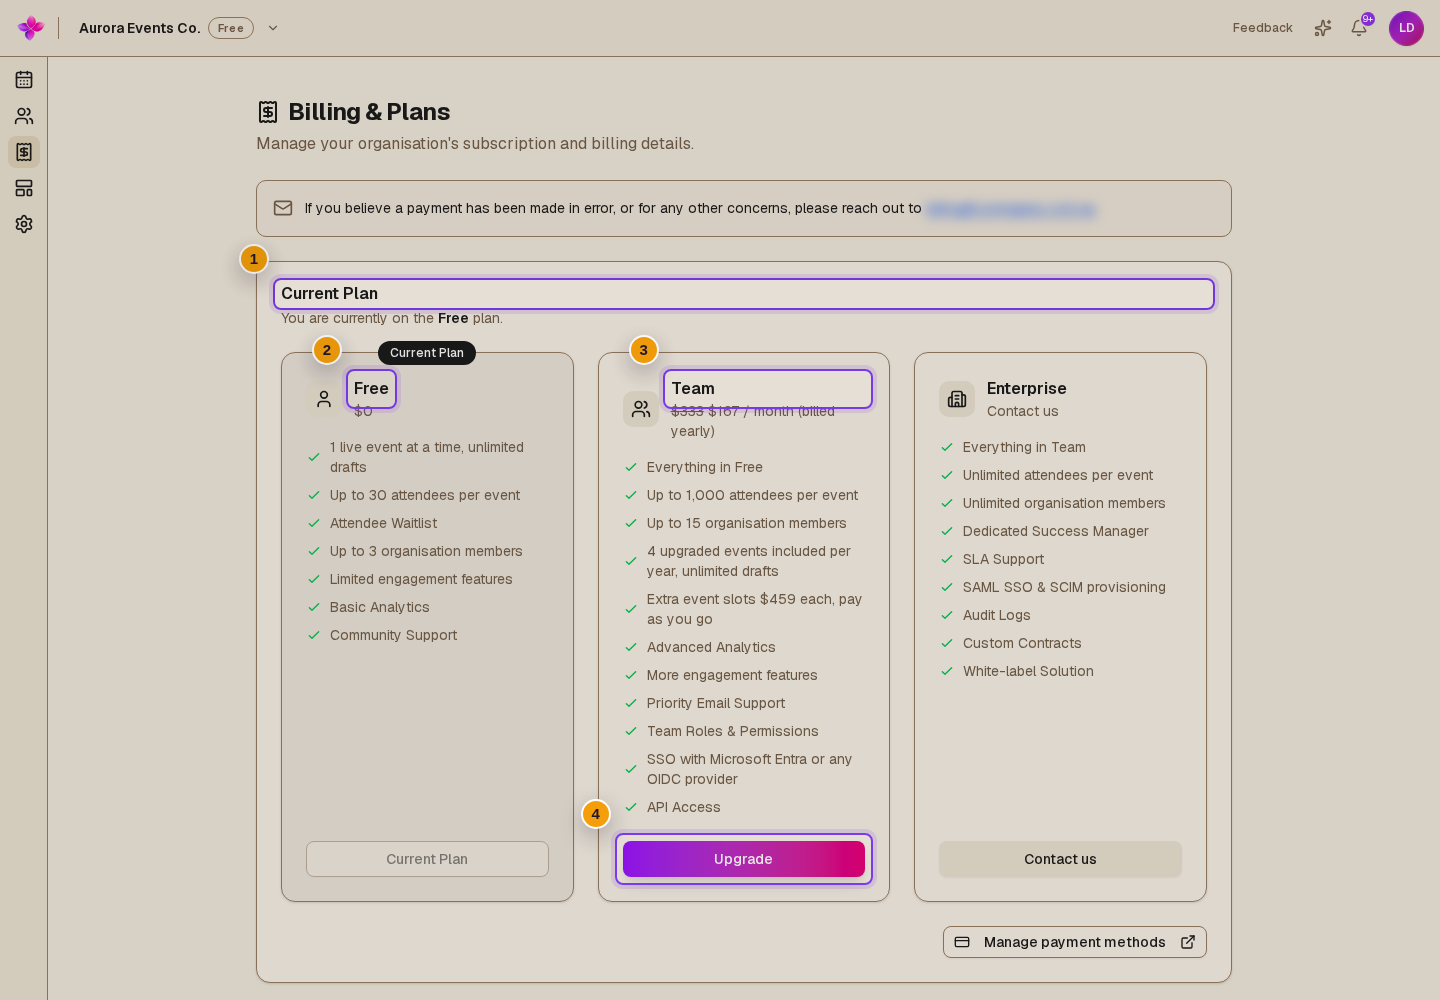Click the black Current Plan badge
The width and height of the screenshot is (1440, 1000).
(x=427, y=353)
